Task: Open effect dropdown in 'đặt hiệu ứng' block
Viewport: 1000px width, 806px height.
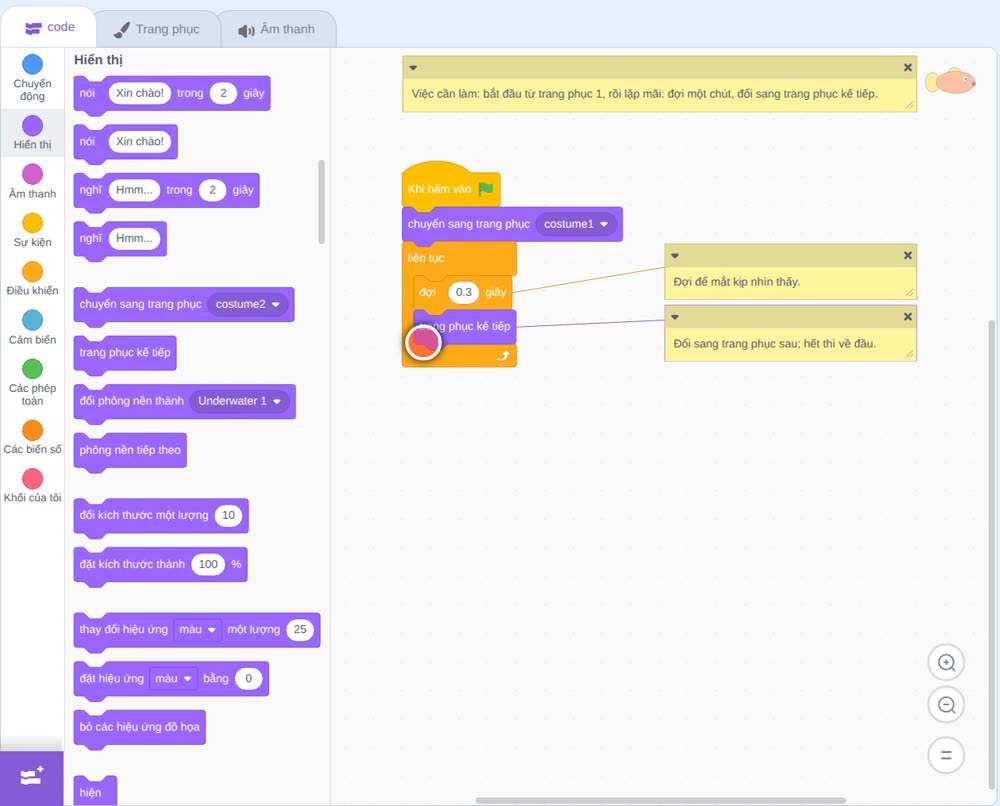Action: coord(173,678)
